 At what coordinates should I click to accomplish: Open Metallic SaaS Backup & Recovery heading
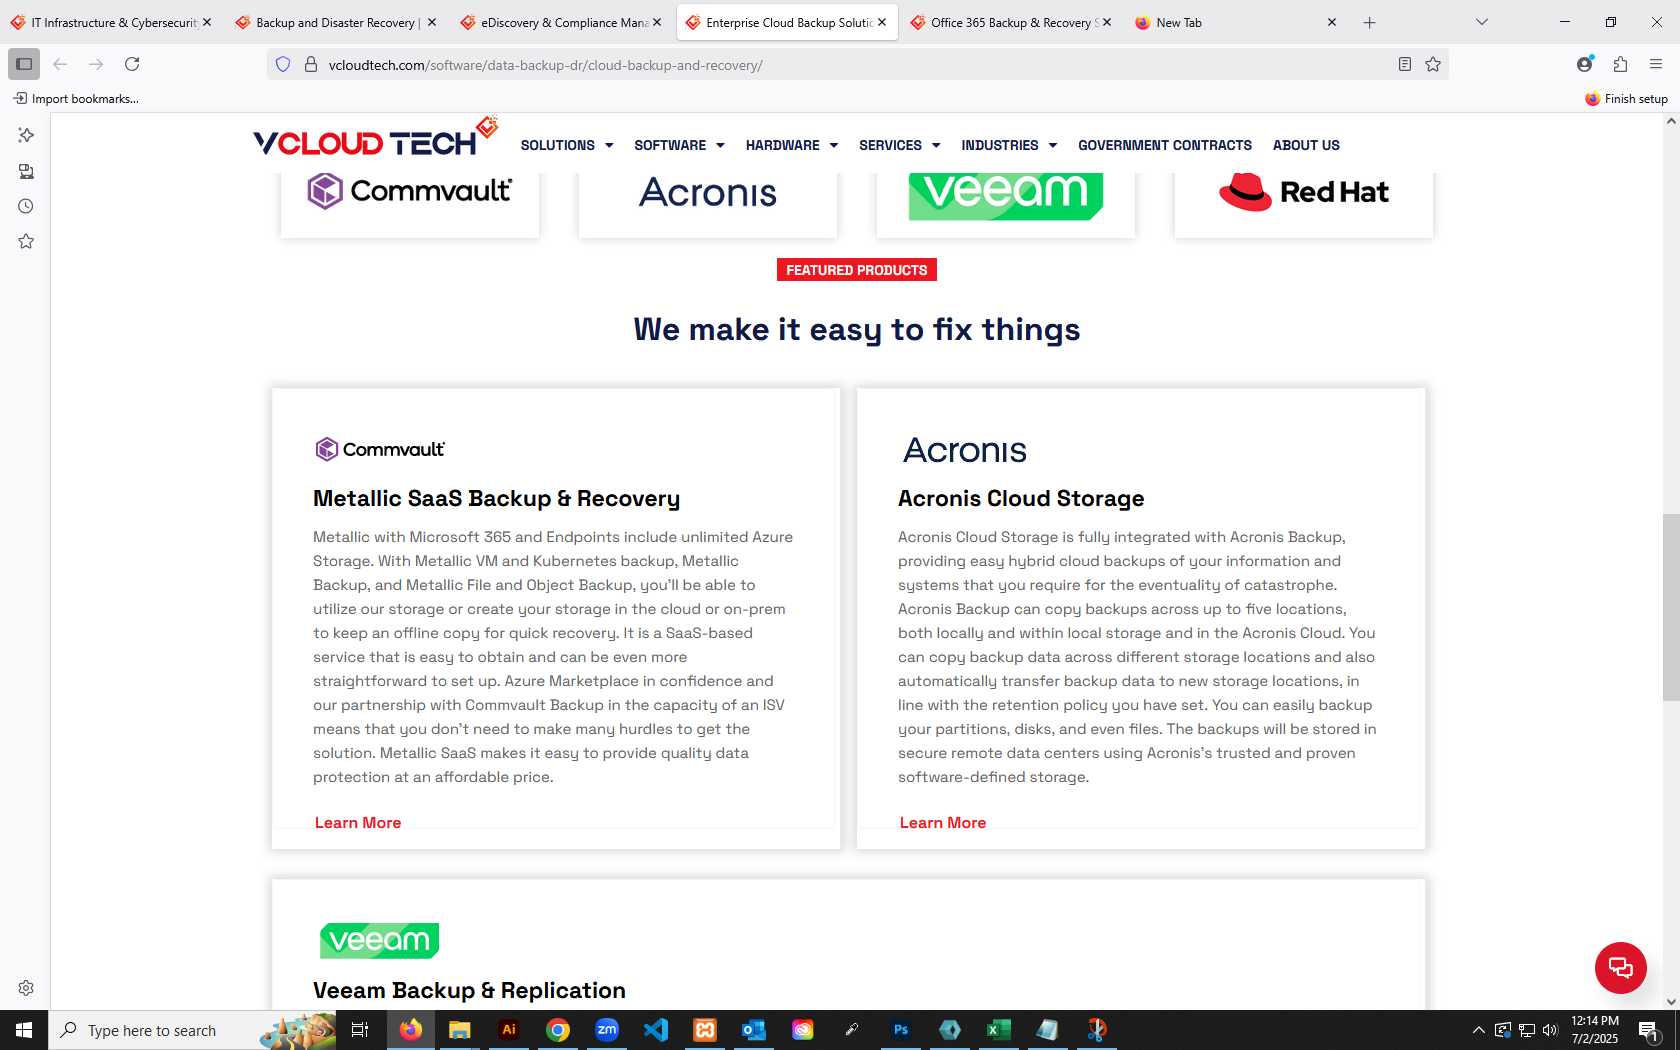(497, 498)
